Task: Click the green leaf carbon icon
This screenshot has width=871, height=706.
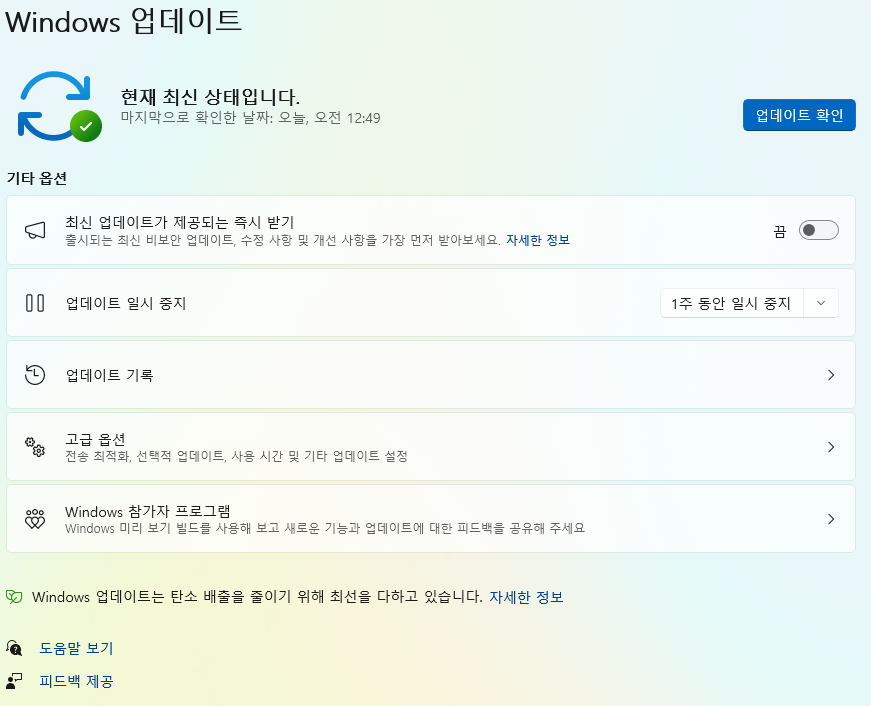Action: point(14,597)
